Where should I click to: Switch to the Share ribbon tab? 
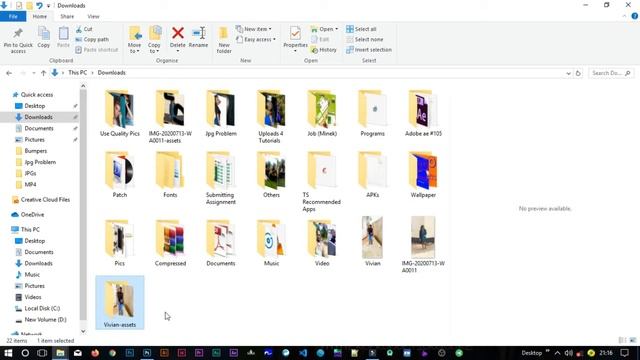pos(67,16)
